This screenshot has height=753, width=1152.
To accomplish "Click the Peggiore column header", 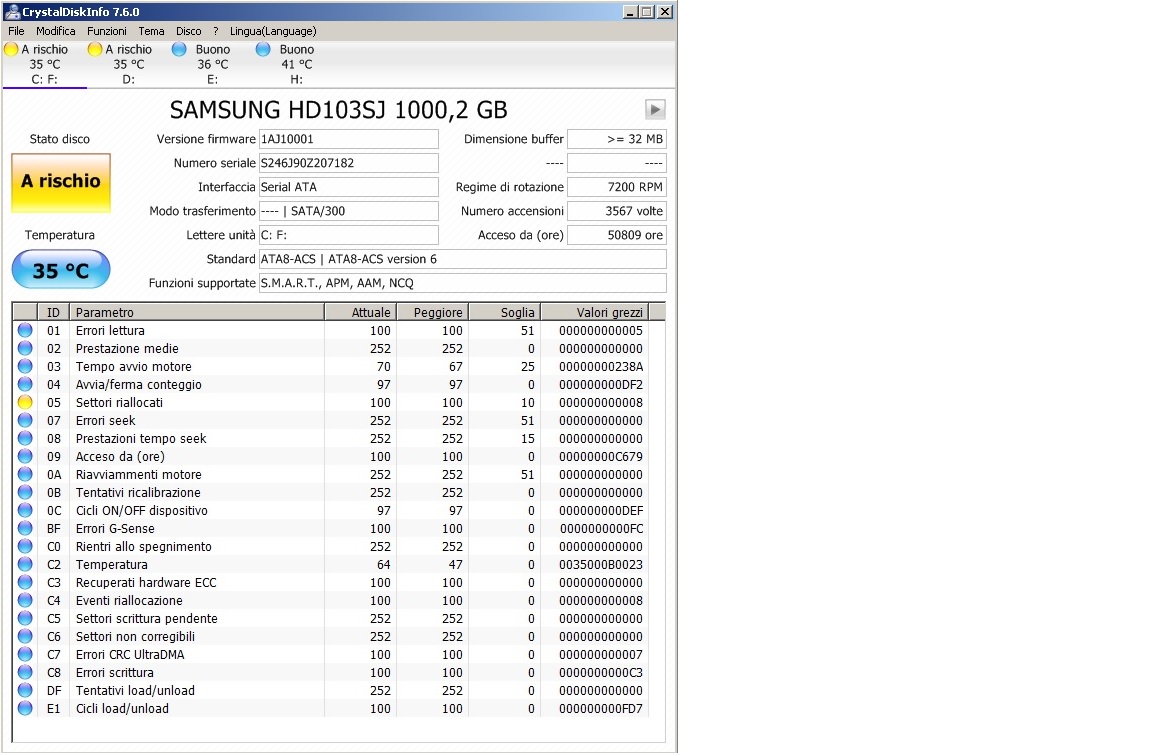I will tap(432, 312).
